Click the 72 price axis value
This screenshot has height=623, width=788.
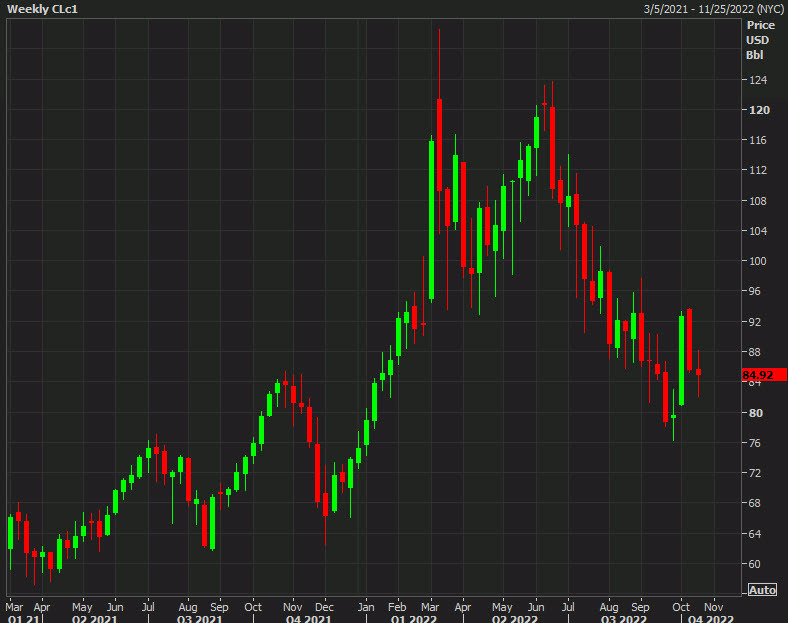click(755, 473)
